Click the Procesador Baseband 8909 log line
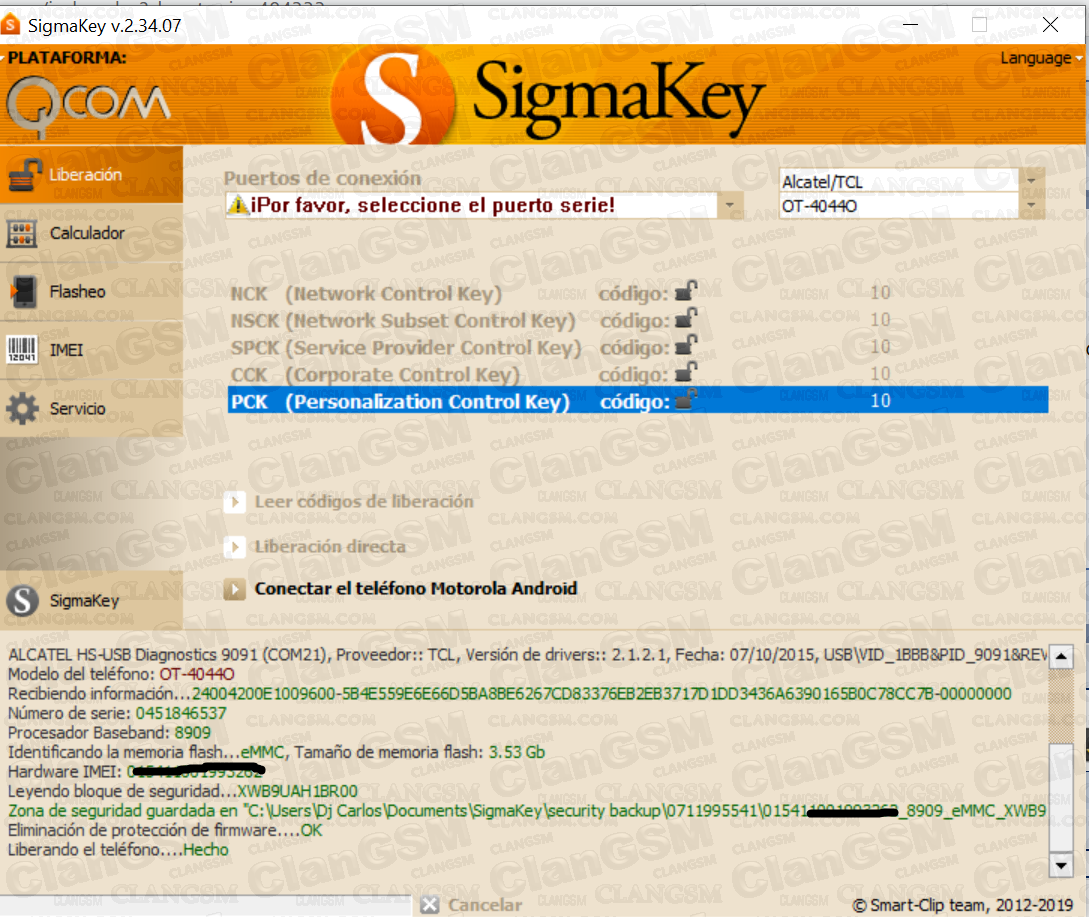1089x917 pixels. click(109, 733)
